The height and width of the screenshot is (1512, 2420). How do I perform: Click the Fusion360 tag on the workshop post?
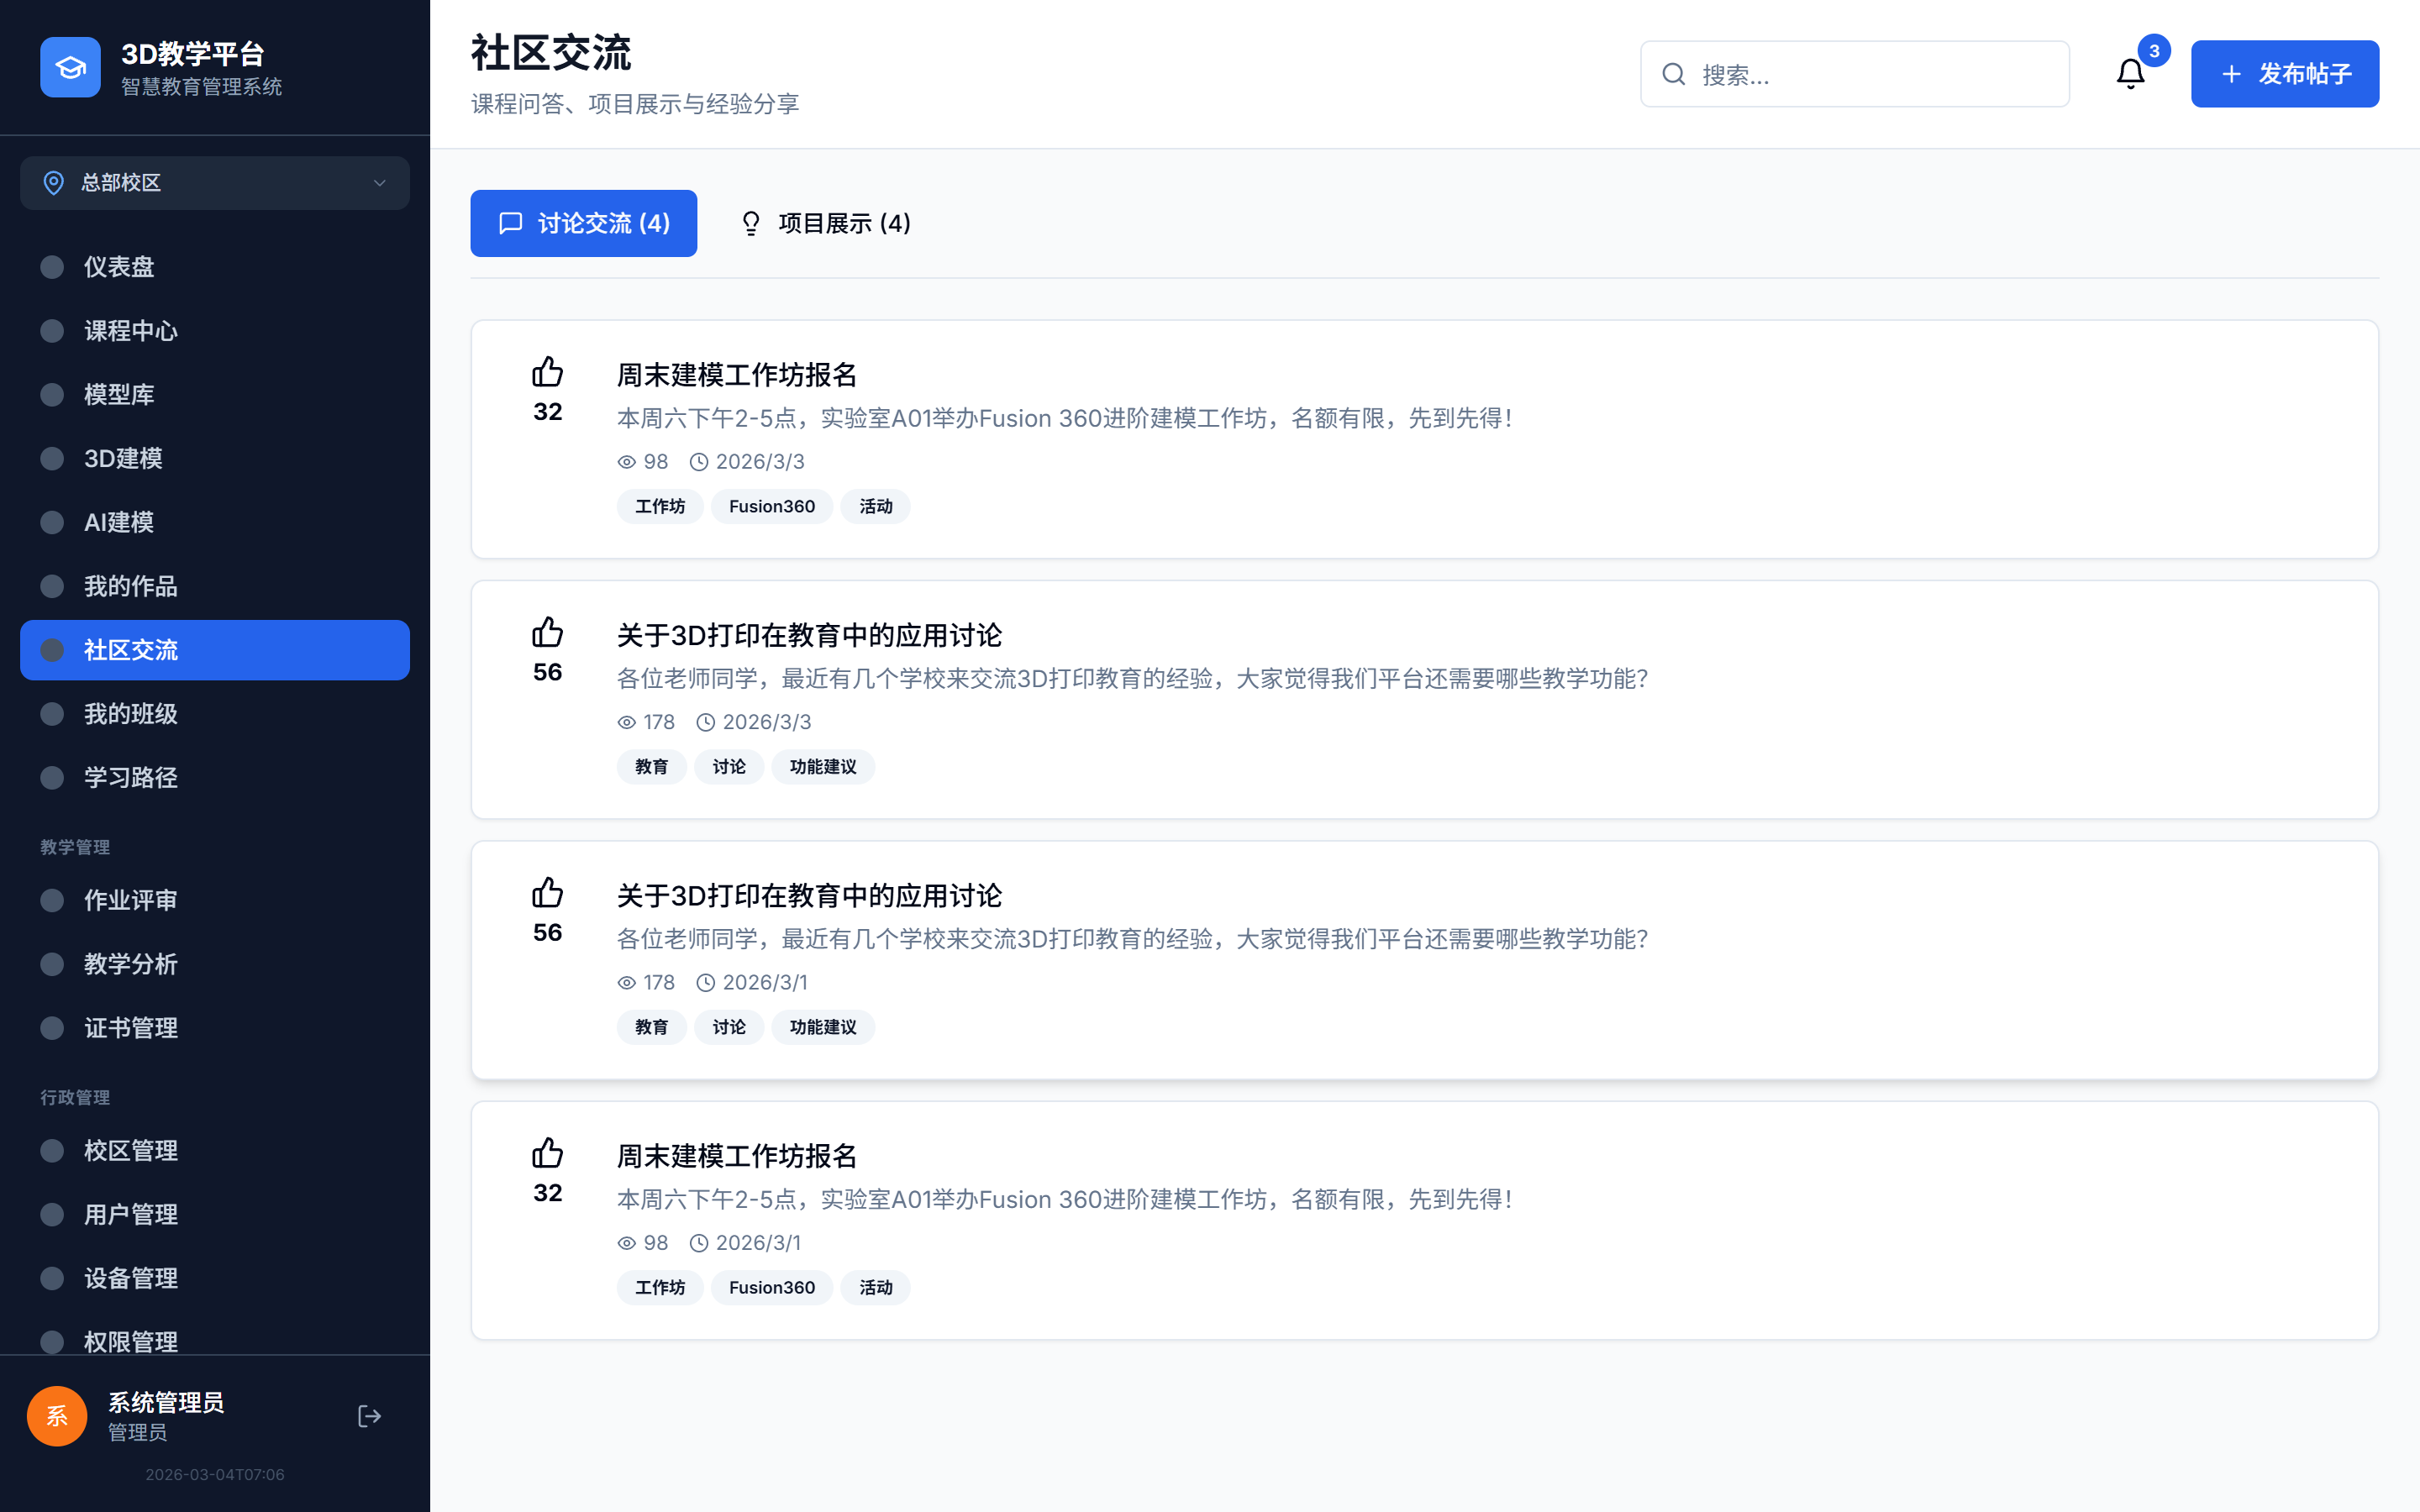coord(771,506)
